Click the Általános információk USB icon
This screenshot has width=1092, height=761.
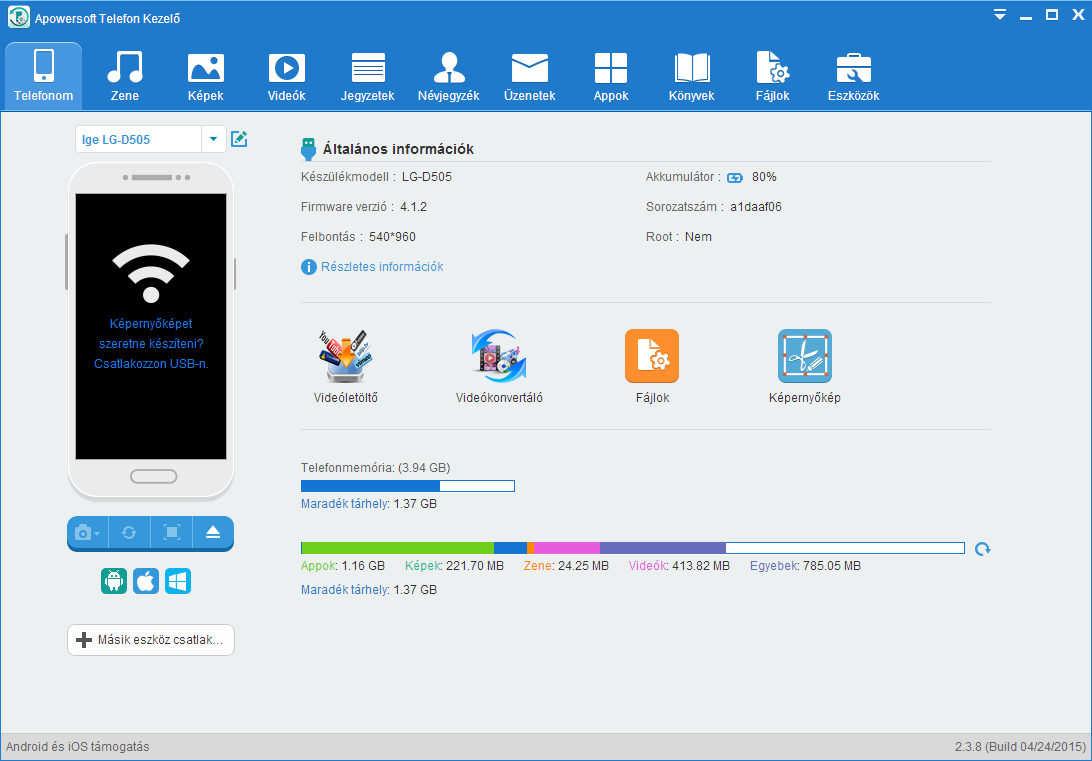(x=309, y=149)
